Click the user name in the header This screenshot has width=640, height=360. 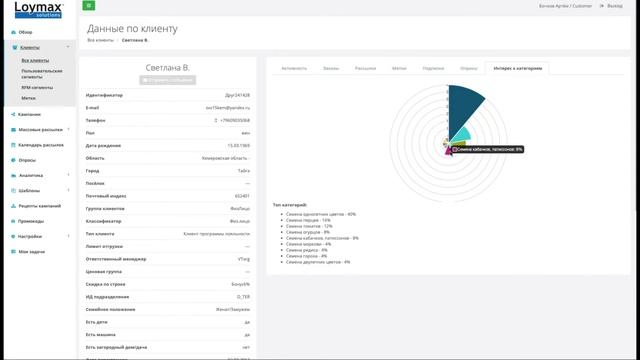[x=565, y=6]
